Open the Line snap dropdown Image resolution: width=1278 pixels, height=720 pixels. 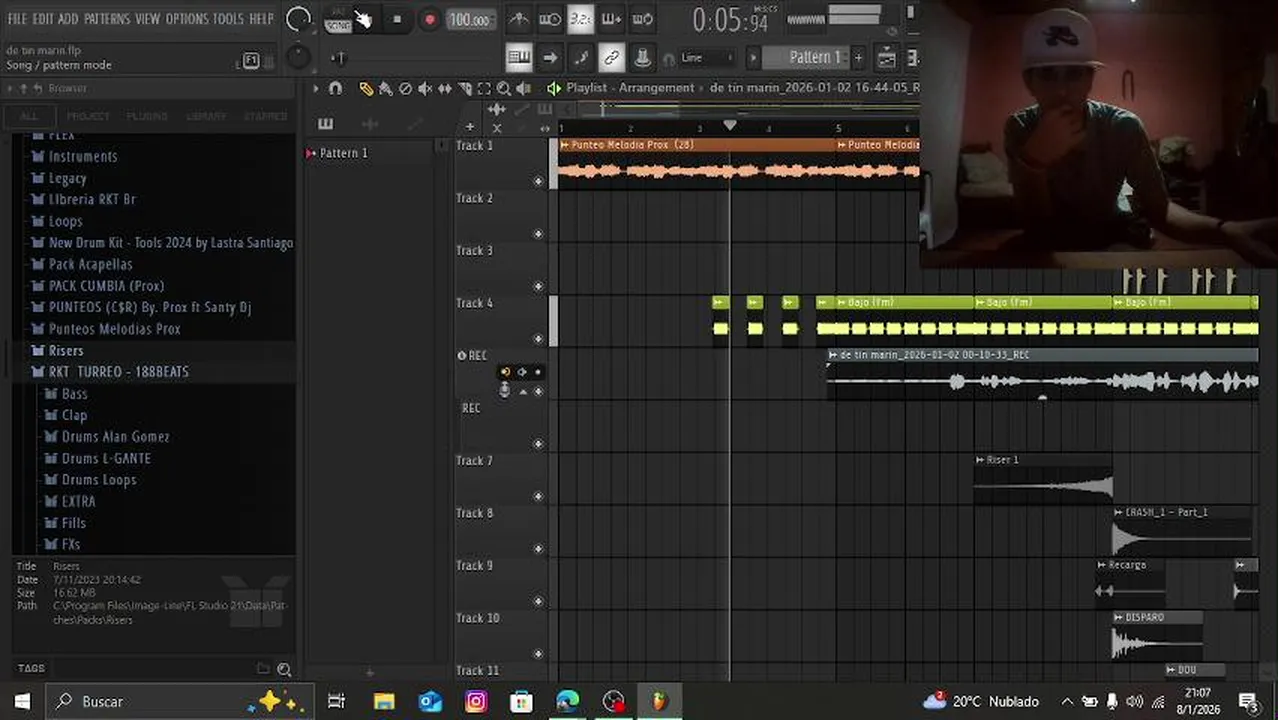pyautogui.click(x=707, y=58)
